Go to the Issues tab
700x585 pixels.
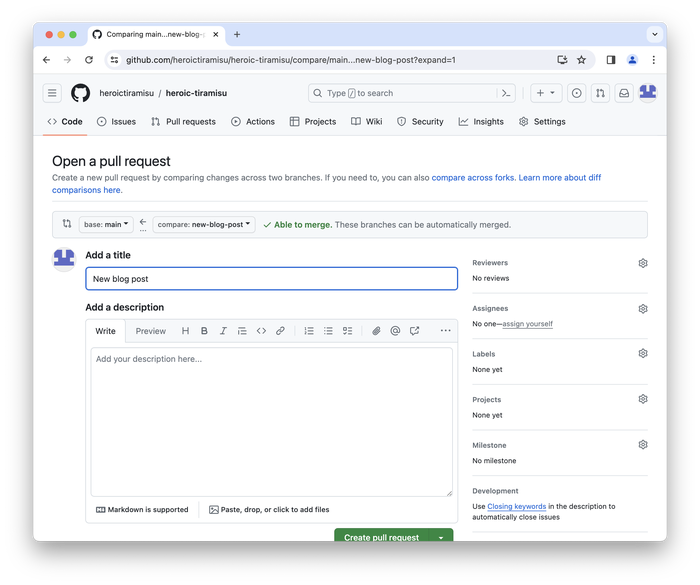[x=117, y=121]
